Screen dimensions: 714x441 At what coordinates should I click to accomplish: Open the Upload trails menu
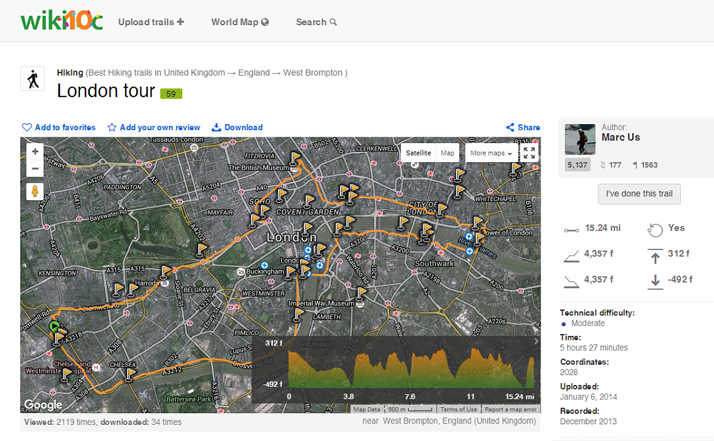point(150,21)
